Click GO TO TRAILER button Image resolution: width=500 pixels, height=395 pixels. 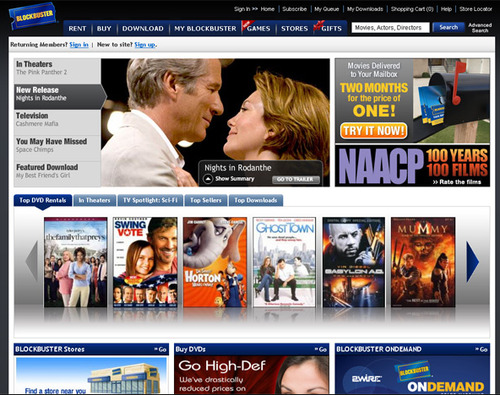coord(296,179)
